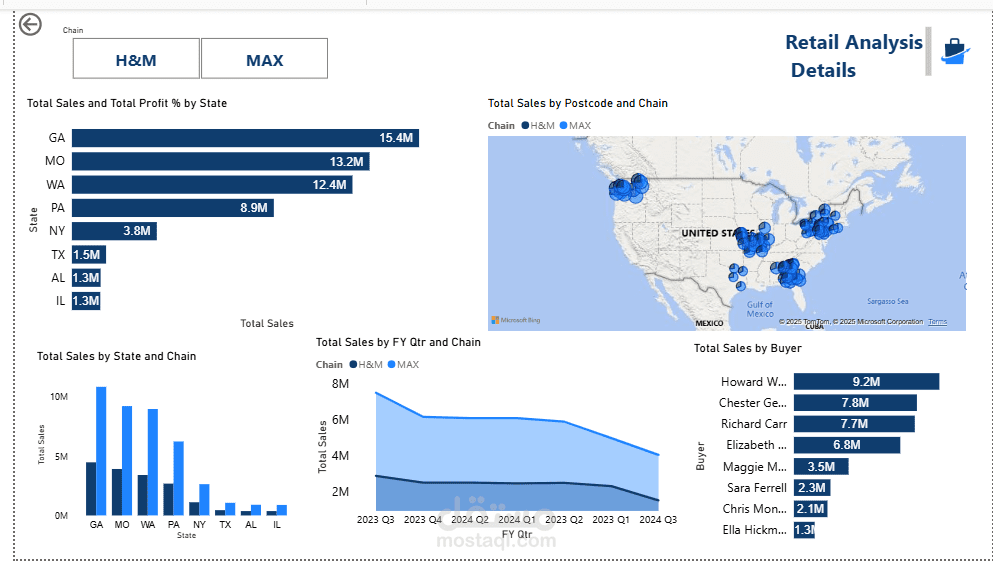Screen dimensions: 993x562
Task: Click the light blue MAX column for NY
Action: (205, 499)
